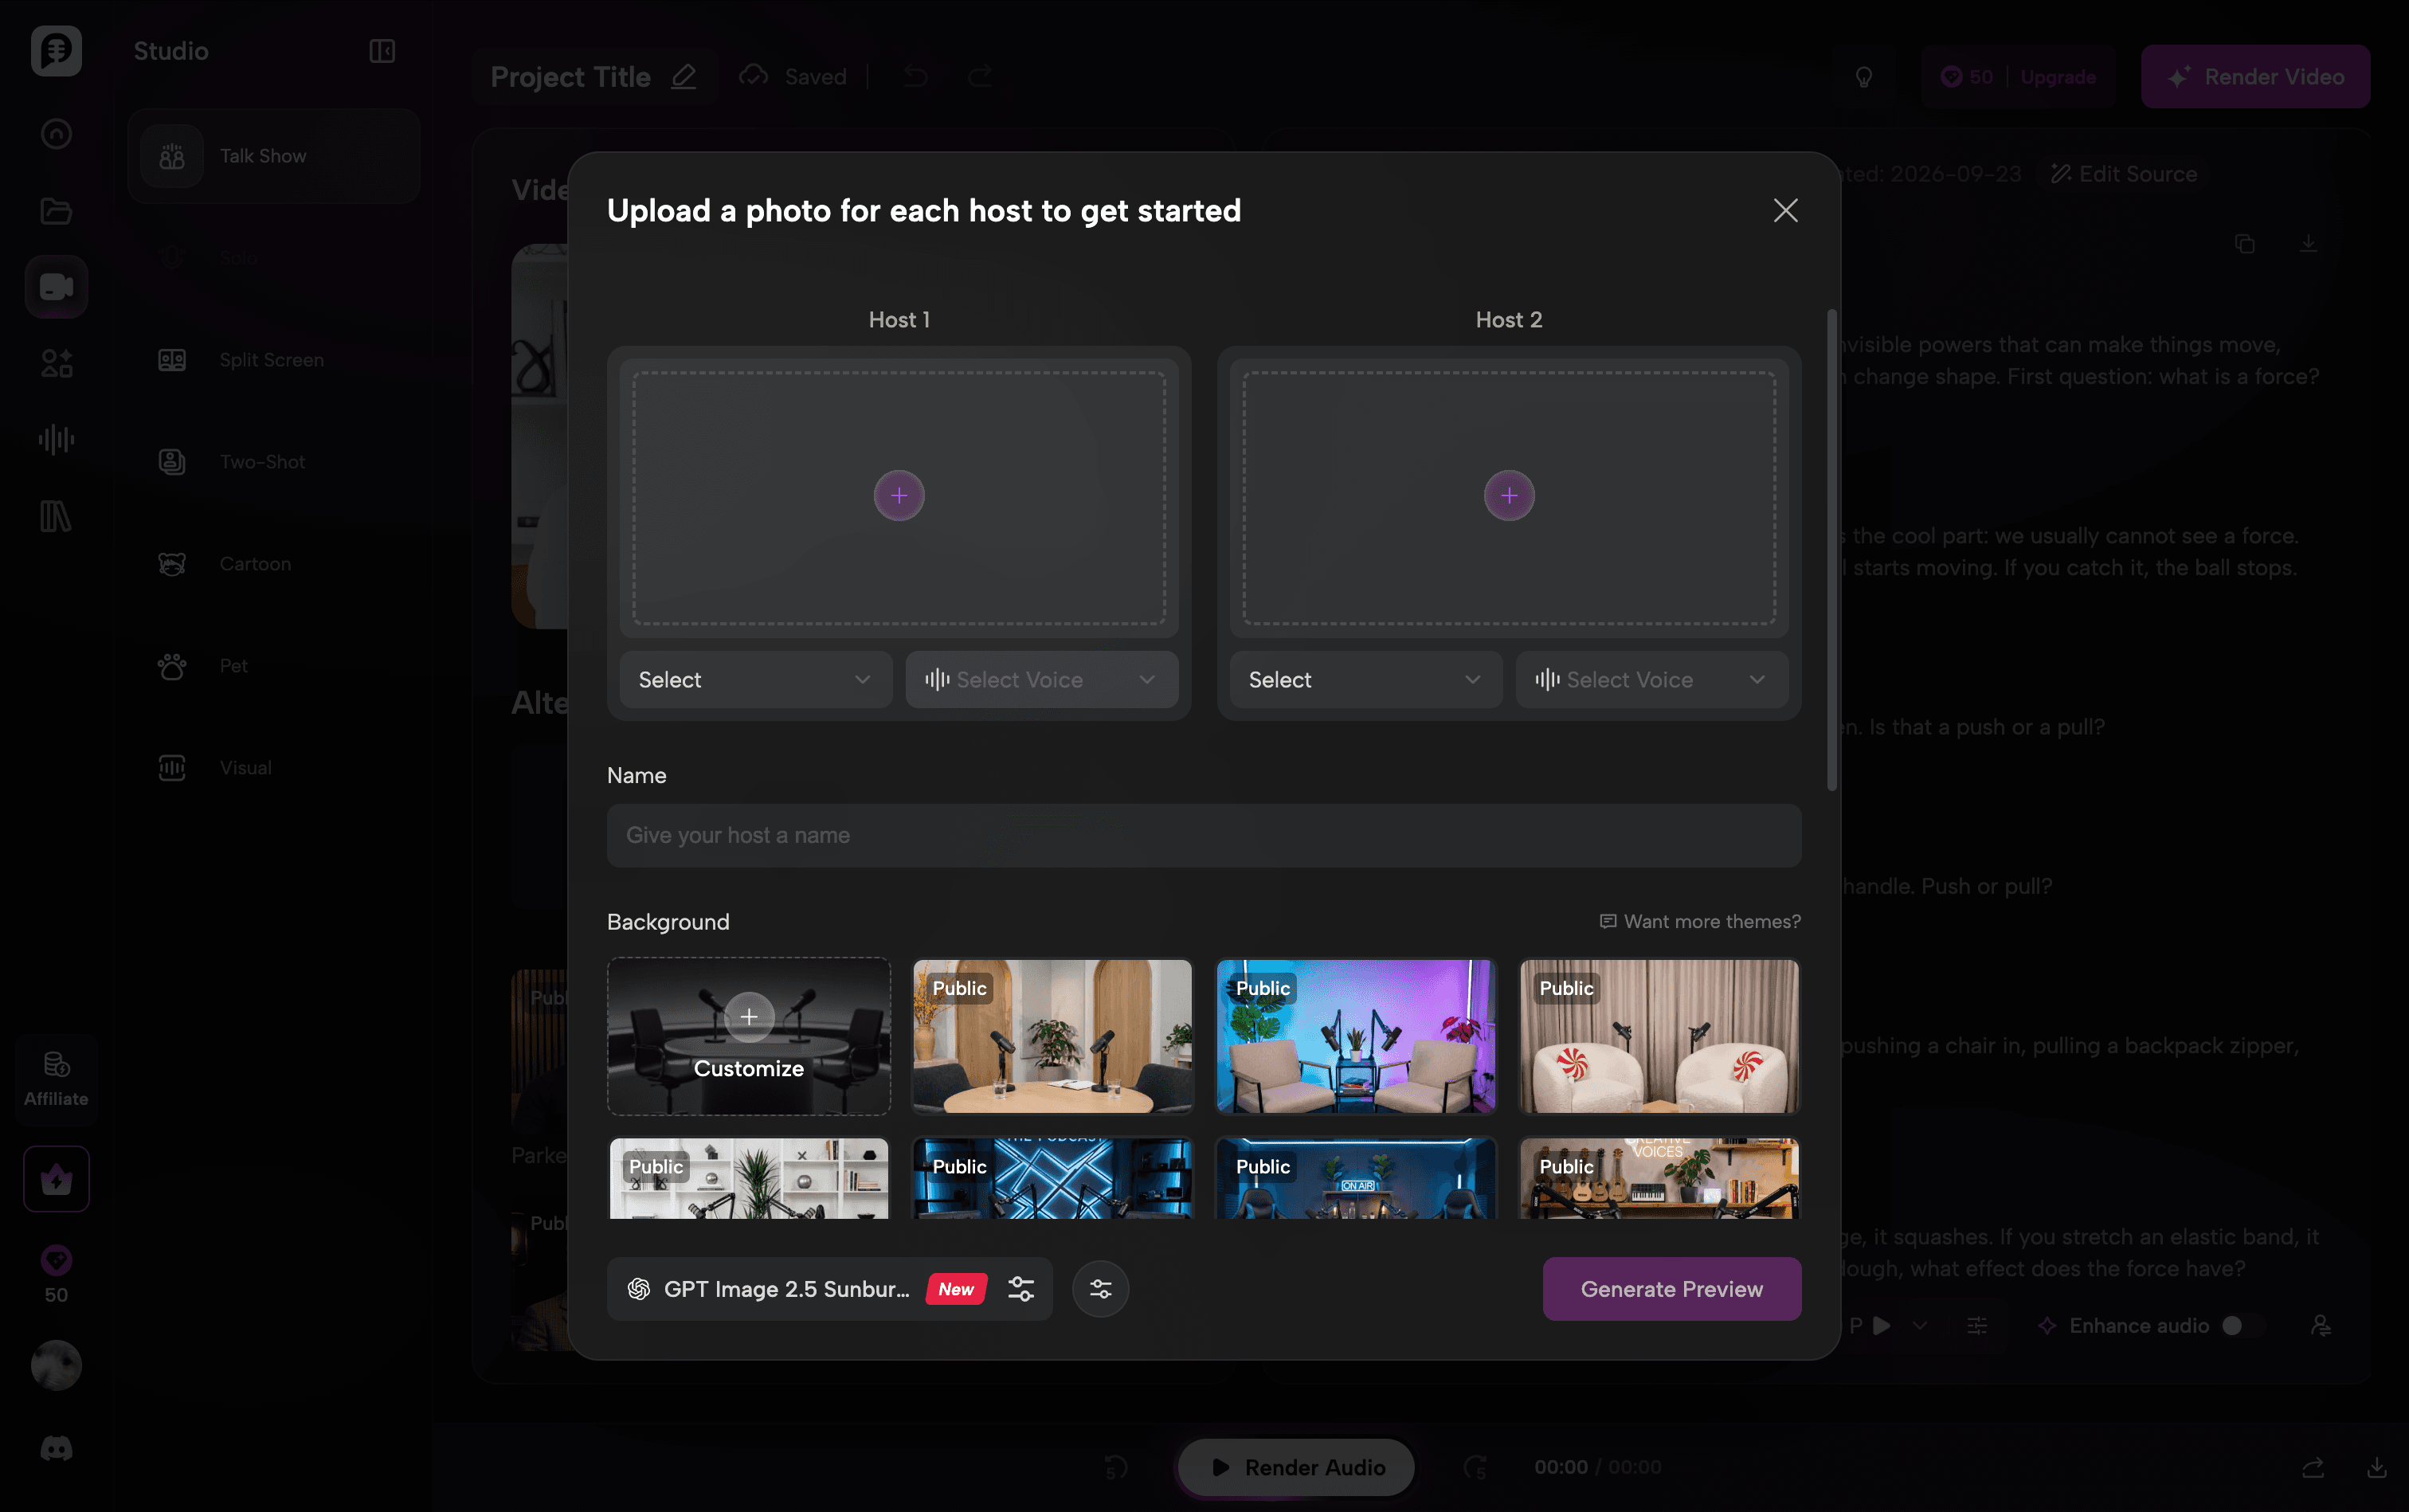The height and width of the screenshot is (1512, 2409).
Task: Select the Talk Show video style
Action: pos(273,156)
